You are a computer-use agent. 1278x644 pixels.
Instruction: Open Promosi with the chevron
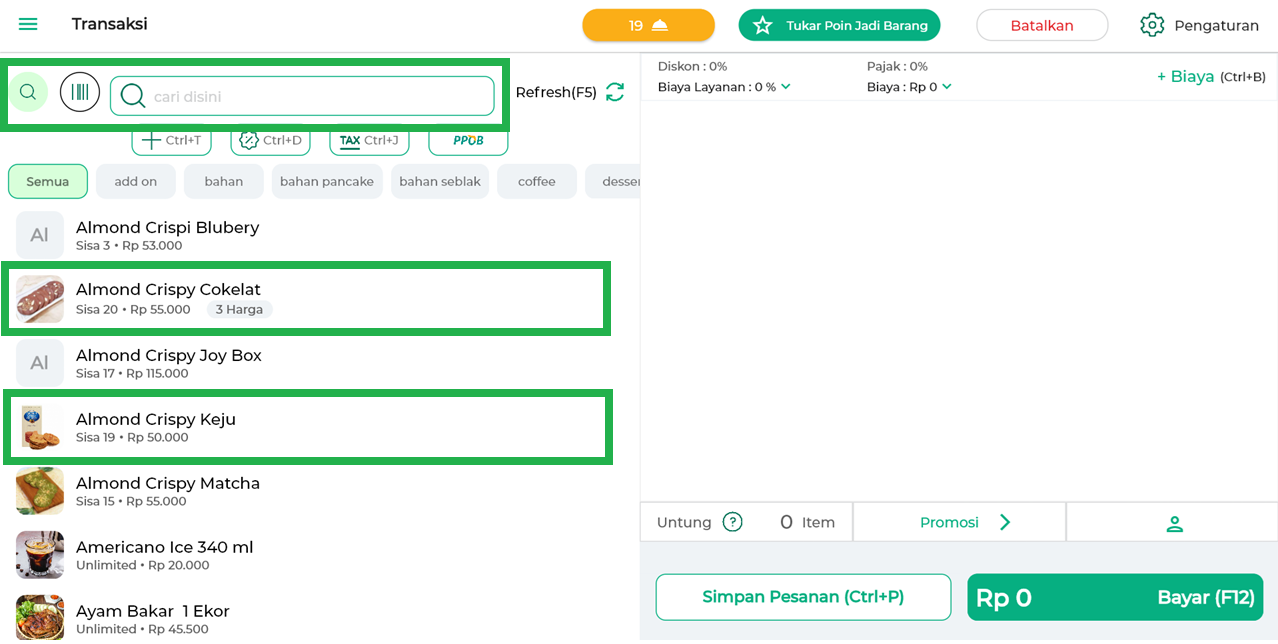tap(1005, 522)
